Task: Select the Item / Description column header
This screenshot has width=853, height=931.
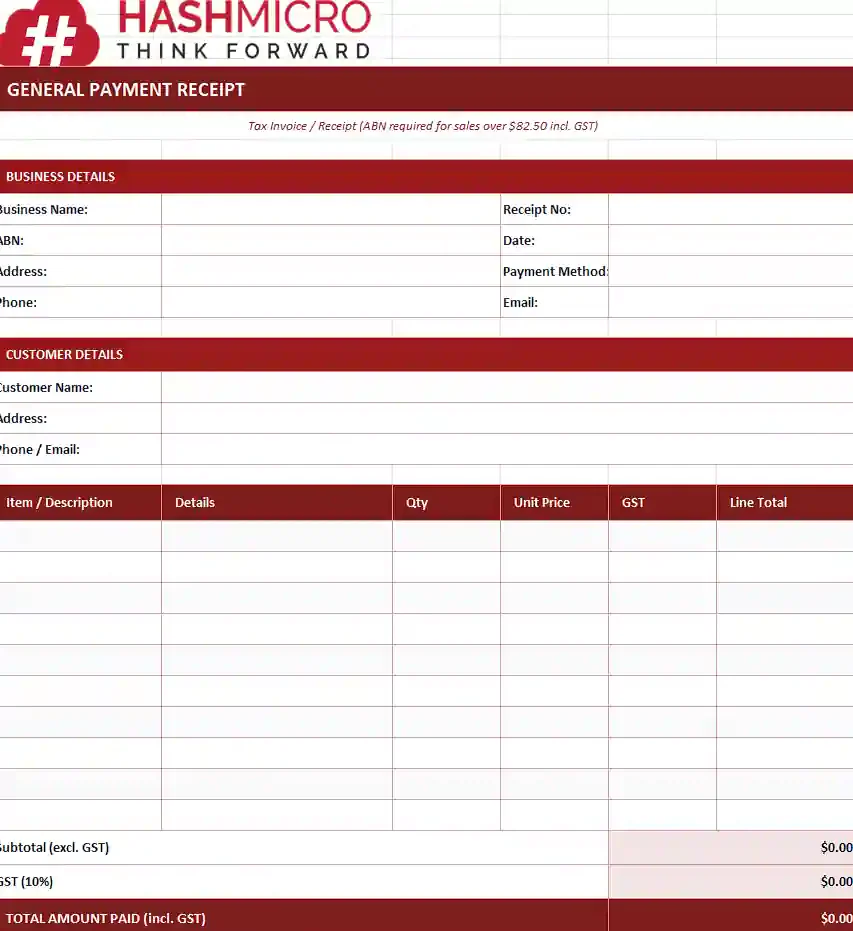Action: 80,502
